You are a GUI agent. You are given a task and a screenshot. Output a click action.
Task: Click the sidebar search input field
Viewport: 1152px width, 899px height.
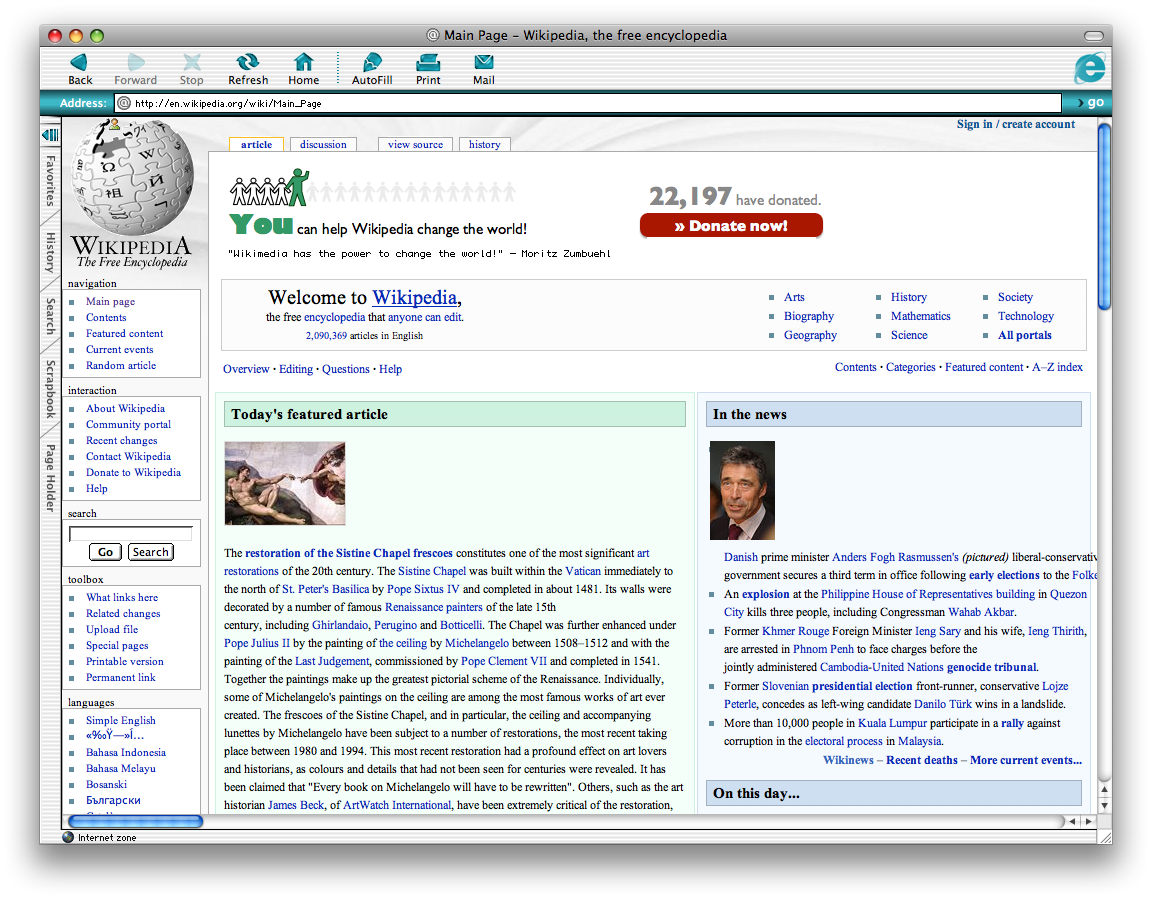(x=131, y=533)
